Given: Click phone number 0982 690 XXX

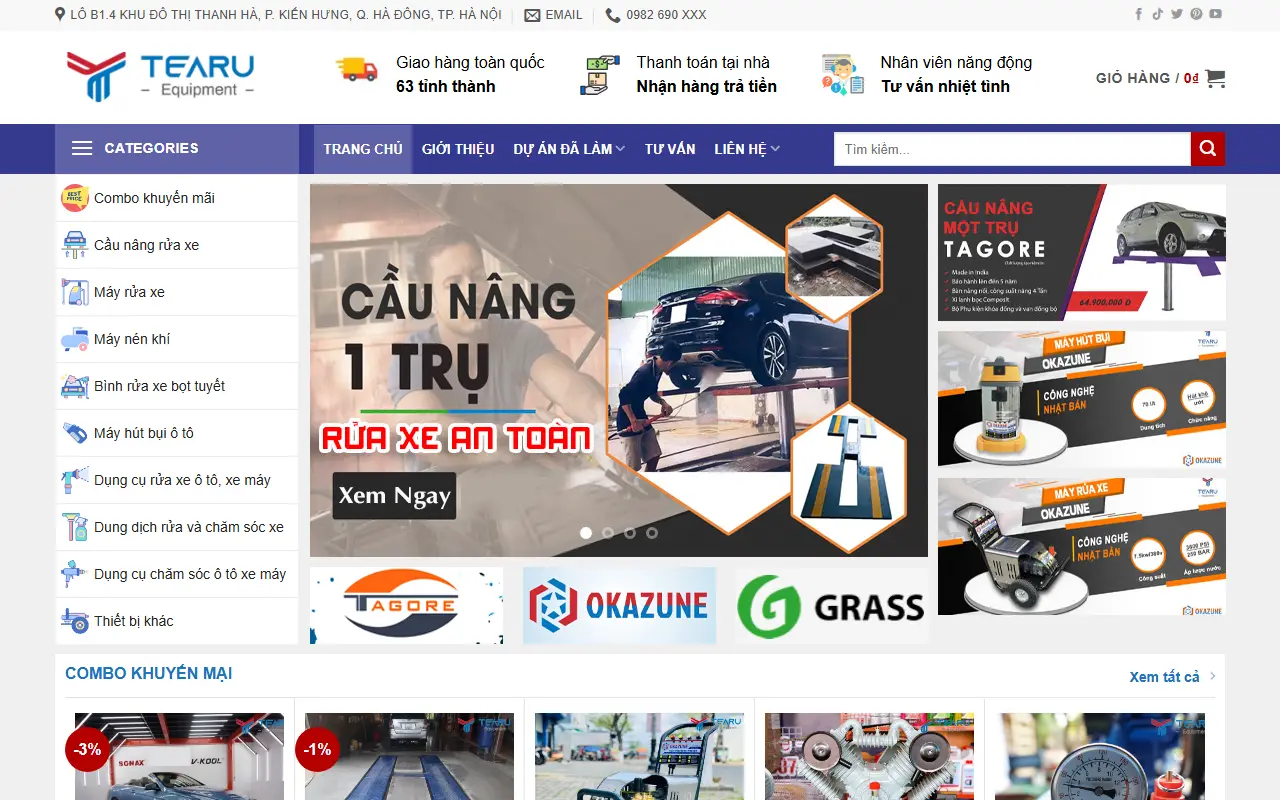Looking at the screenshot, I should (x=666, y=15).
